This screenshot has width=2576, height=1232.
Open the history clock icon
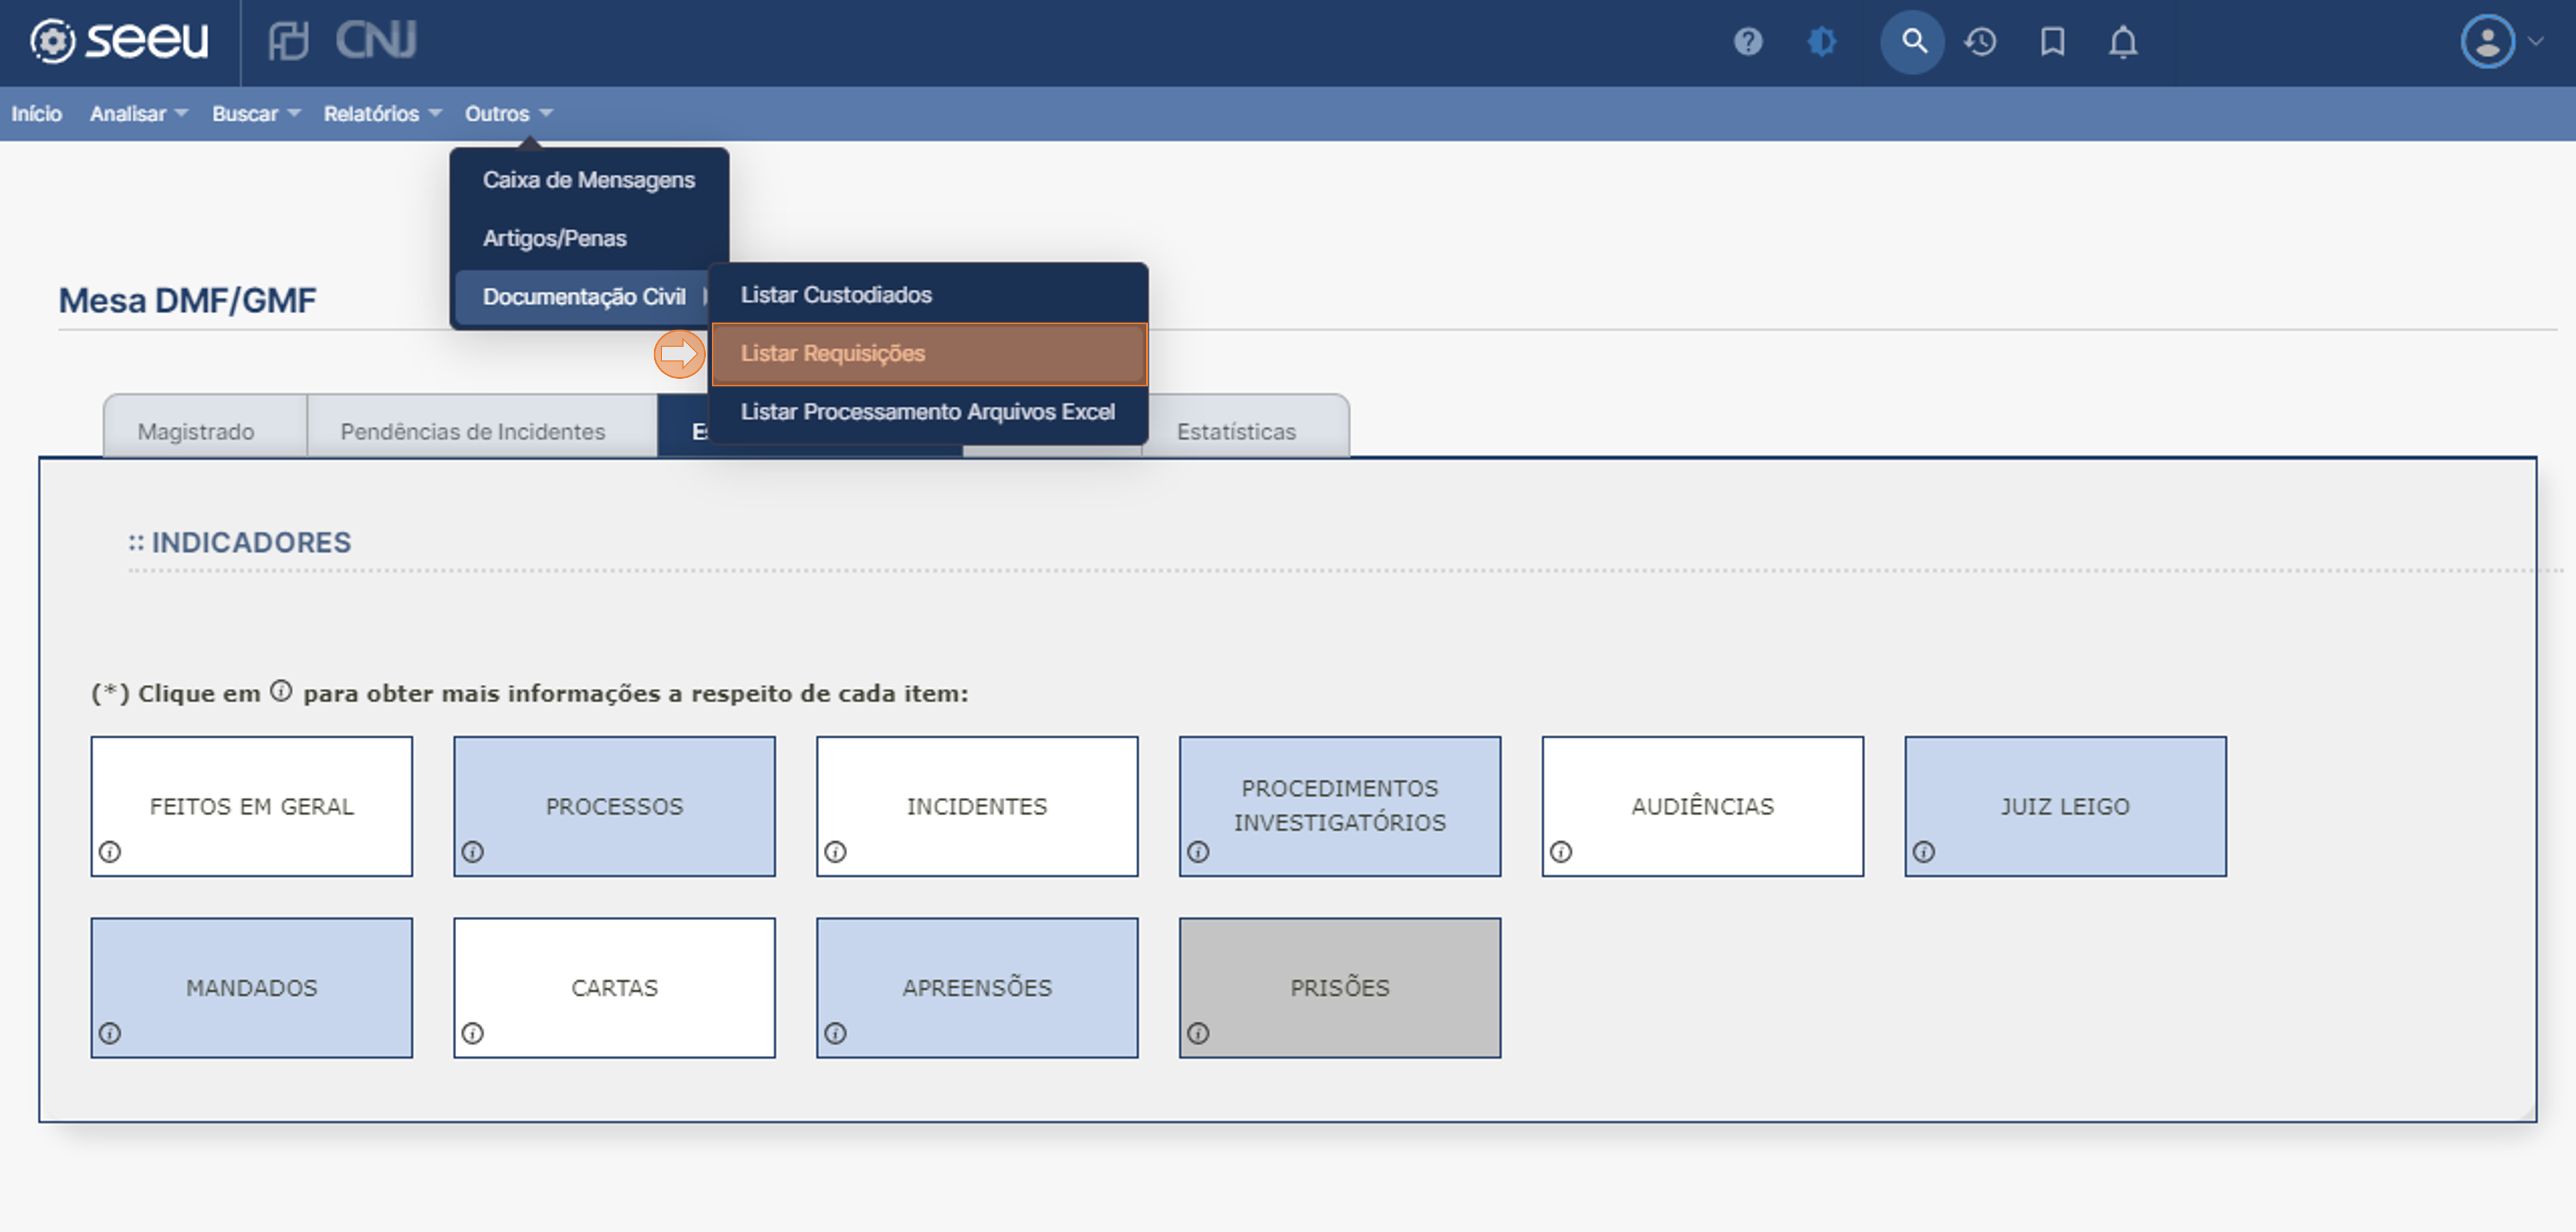[x=1980, y=42]
